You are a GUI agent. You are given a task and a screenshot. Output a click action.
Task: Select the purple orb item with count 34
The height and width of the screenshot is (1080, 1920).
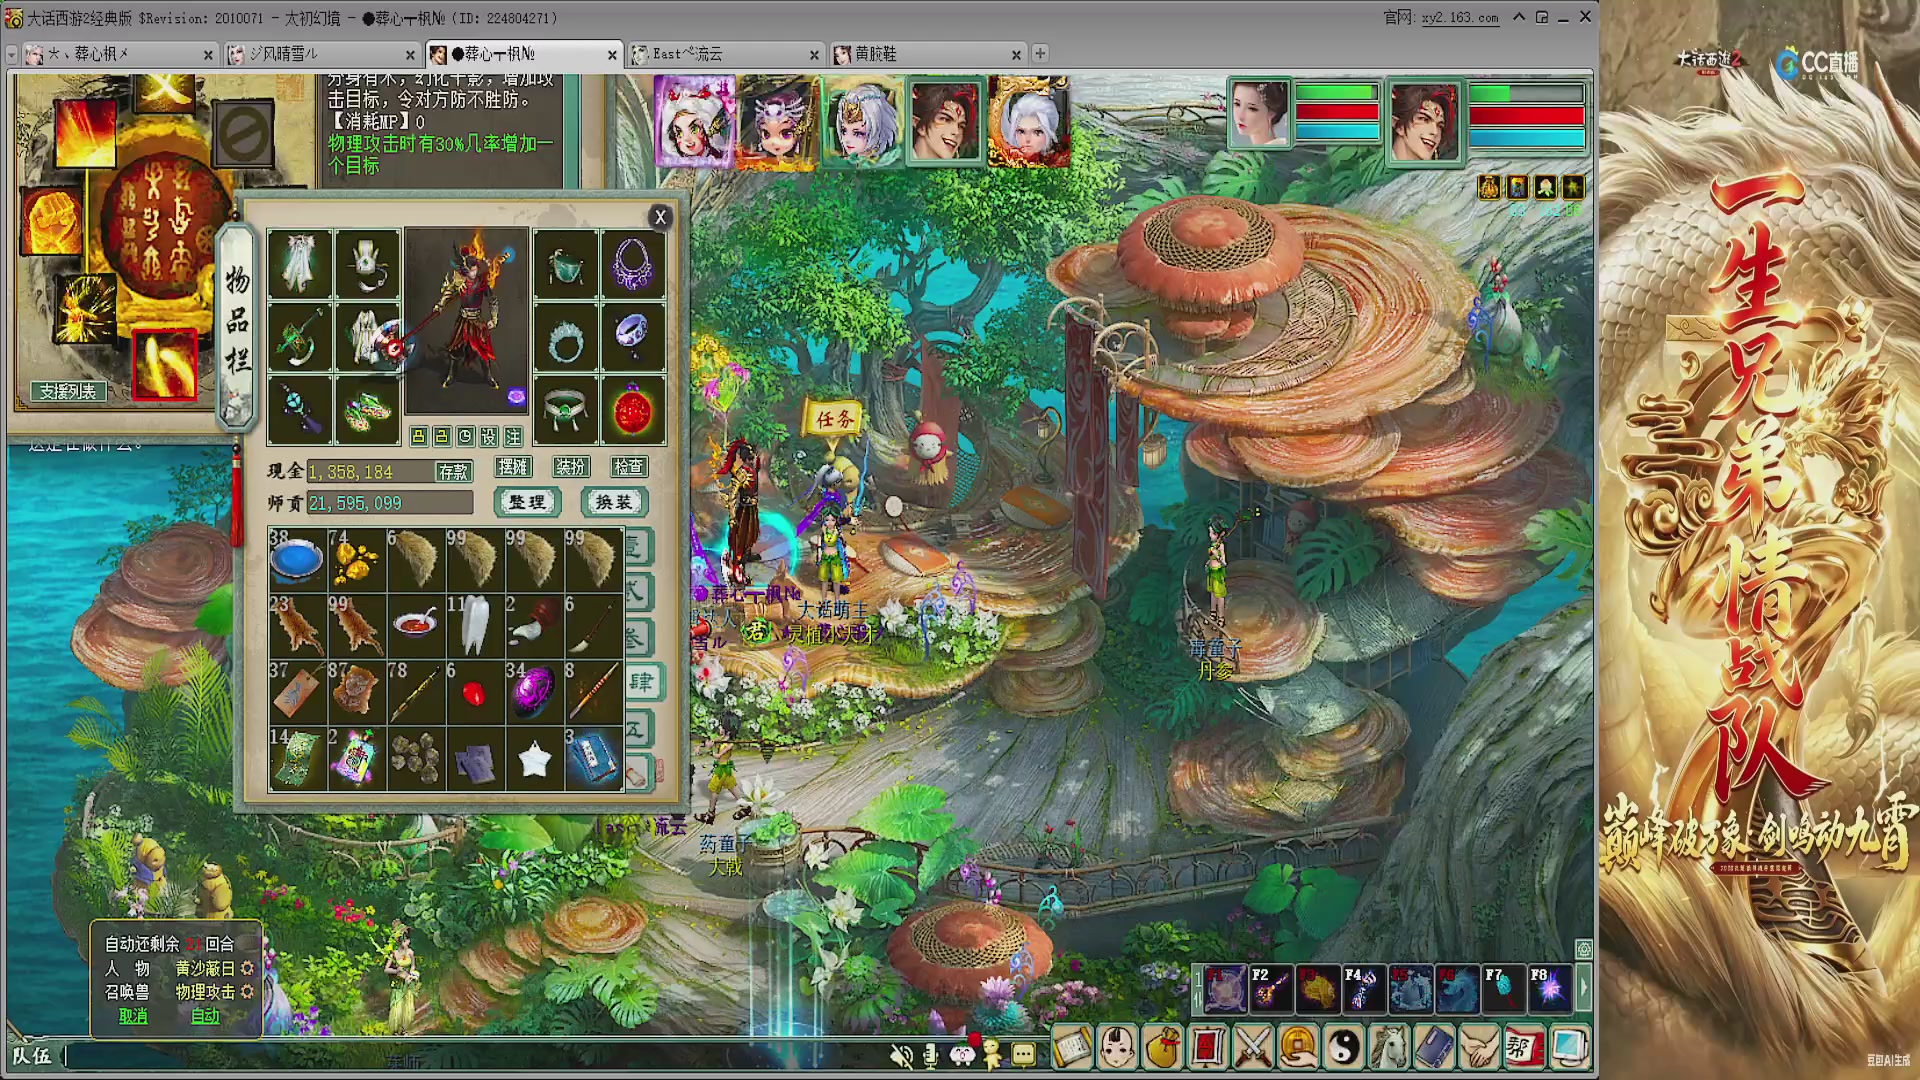click(534, 692)
